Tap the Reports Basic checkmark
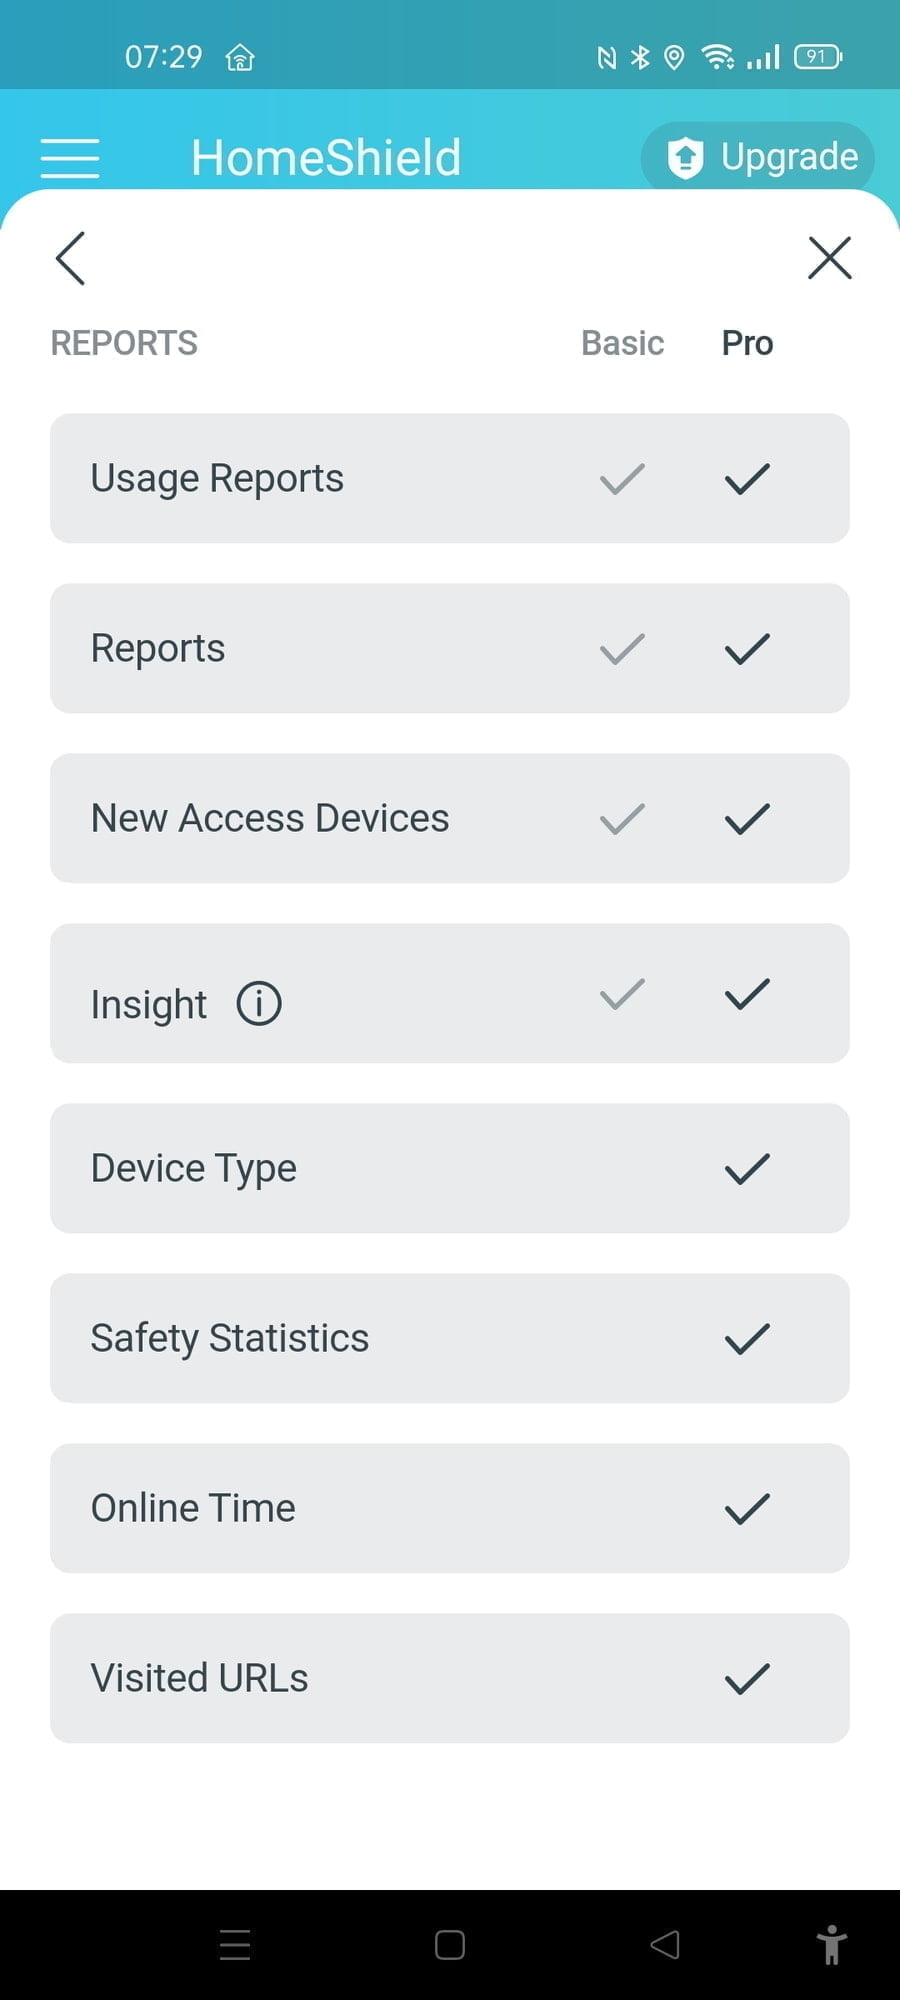900x2000 pixels. click(x=622, y=649)
